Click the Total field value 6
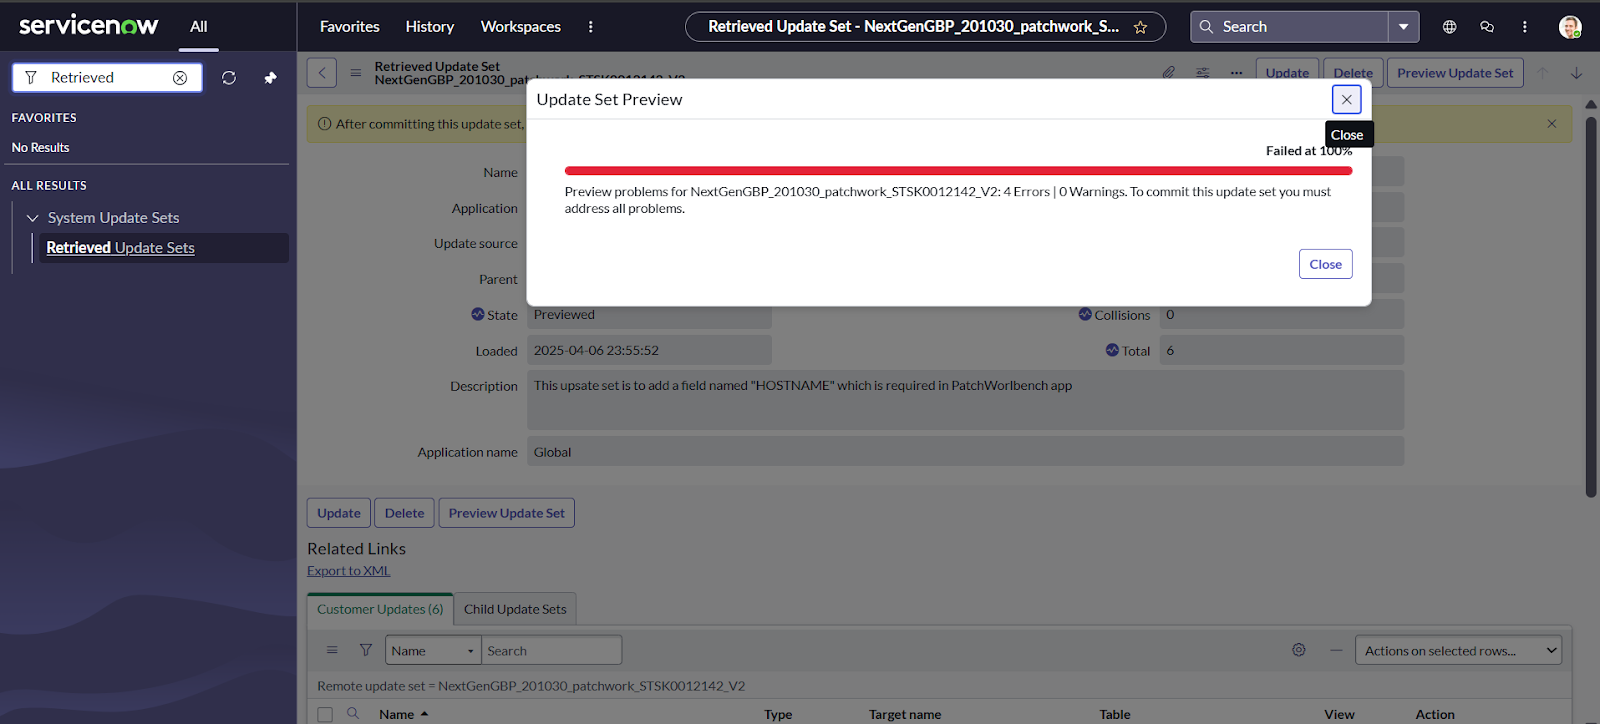The height and width of the screenshot is (724, 1600). 1282,351
